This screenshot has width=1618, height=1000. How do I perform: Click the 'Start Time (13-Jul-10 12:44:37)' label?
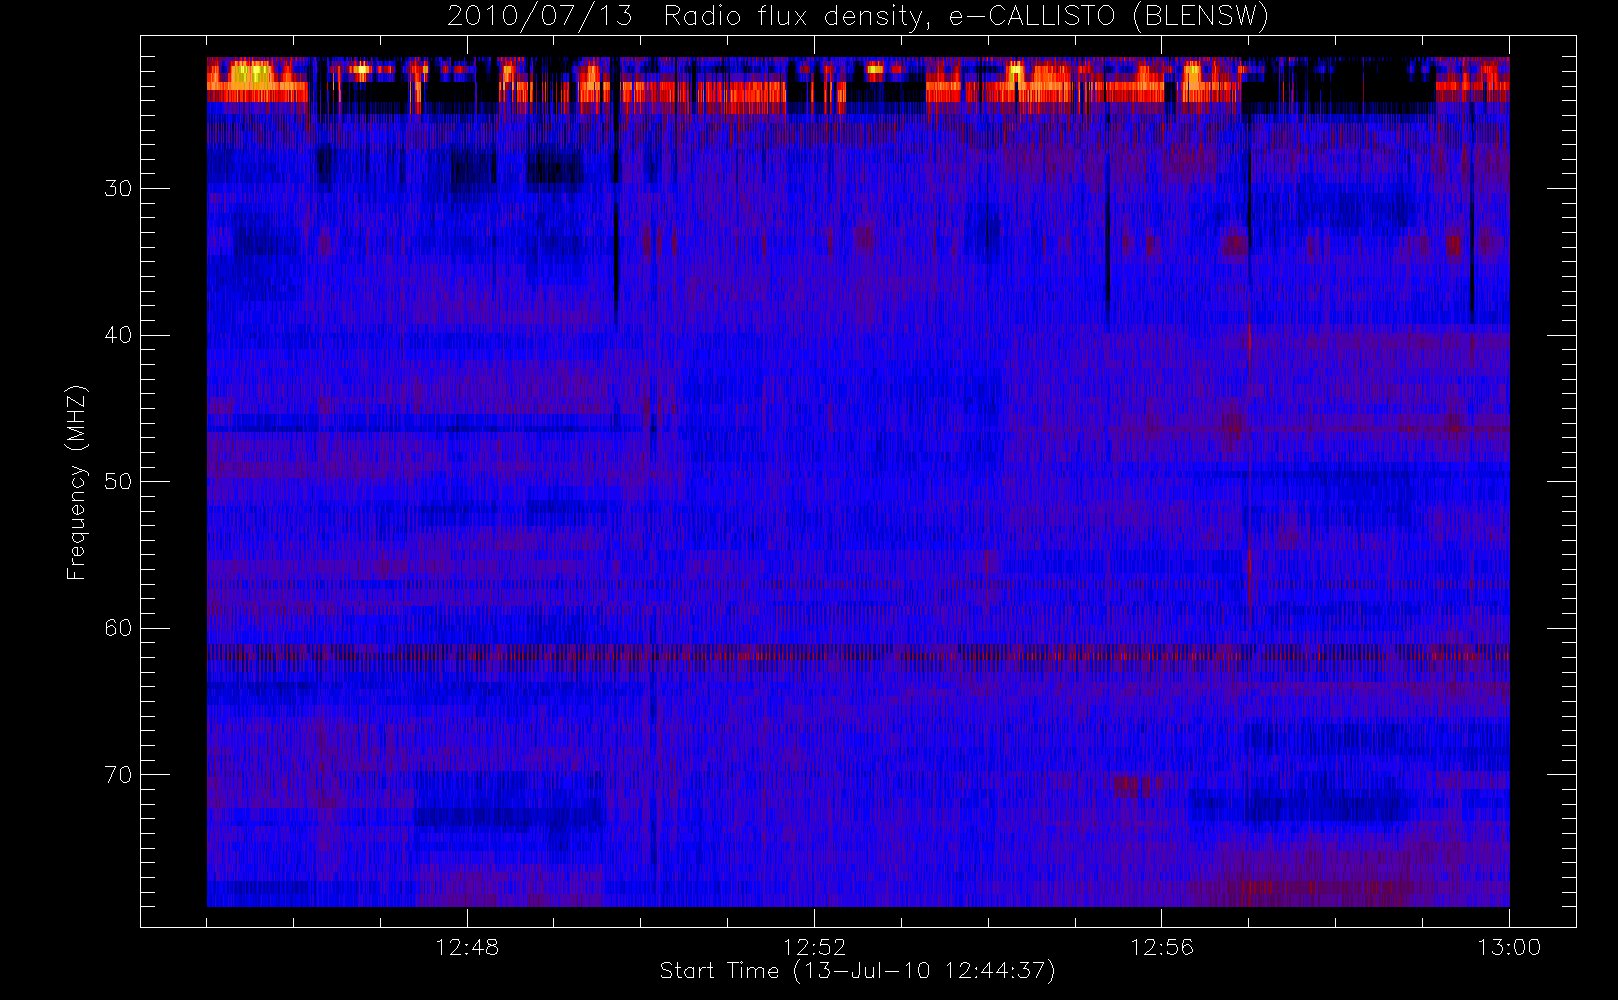857,971
